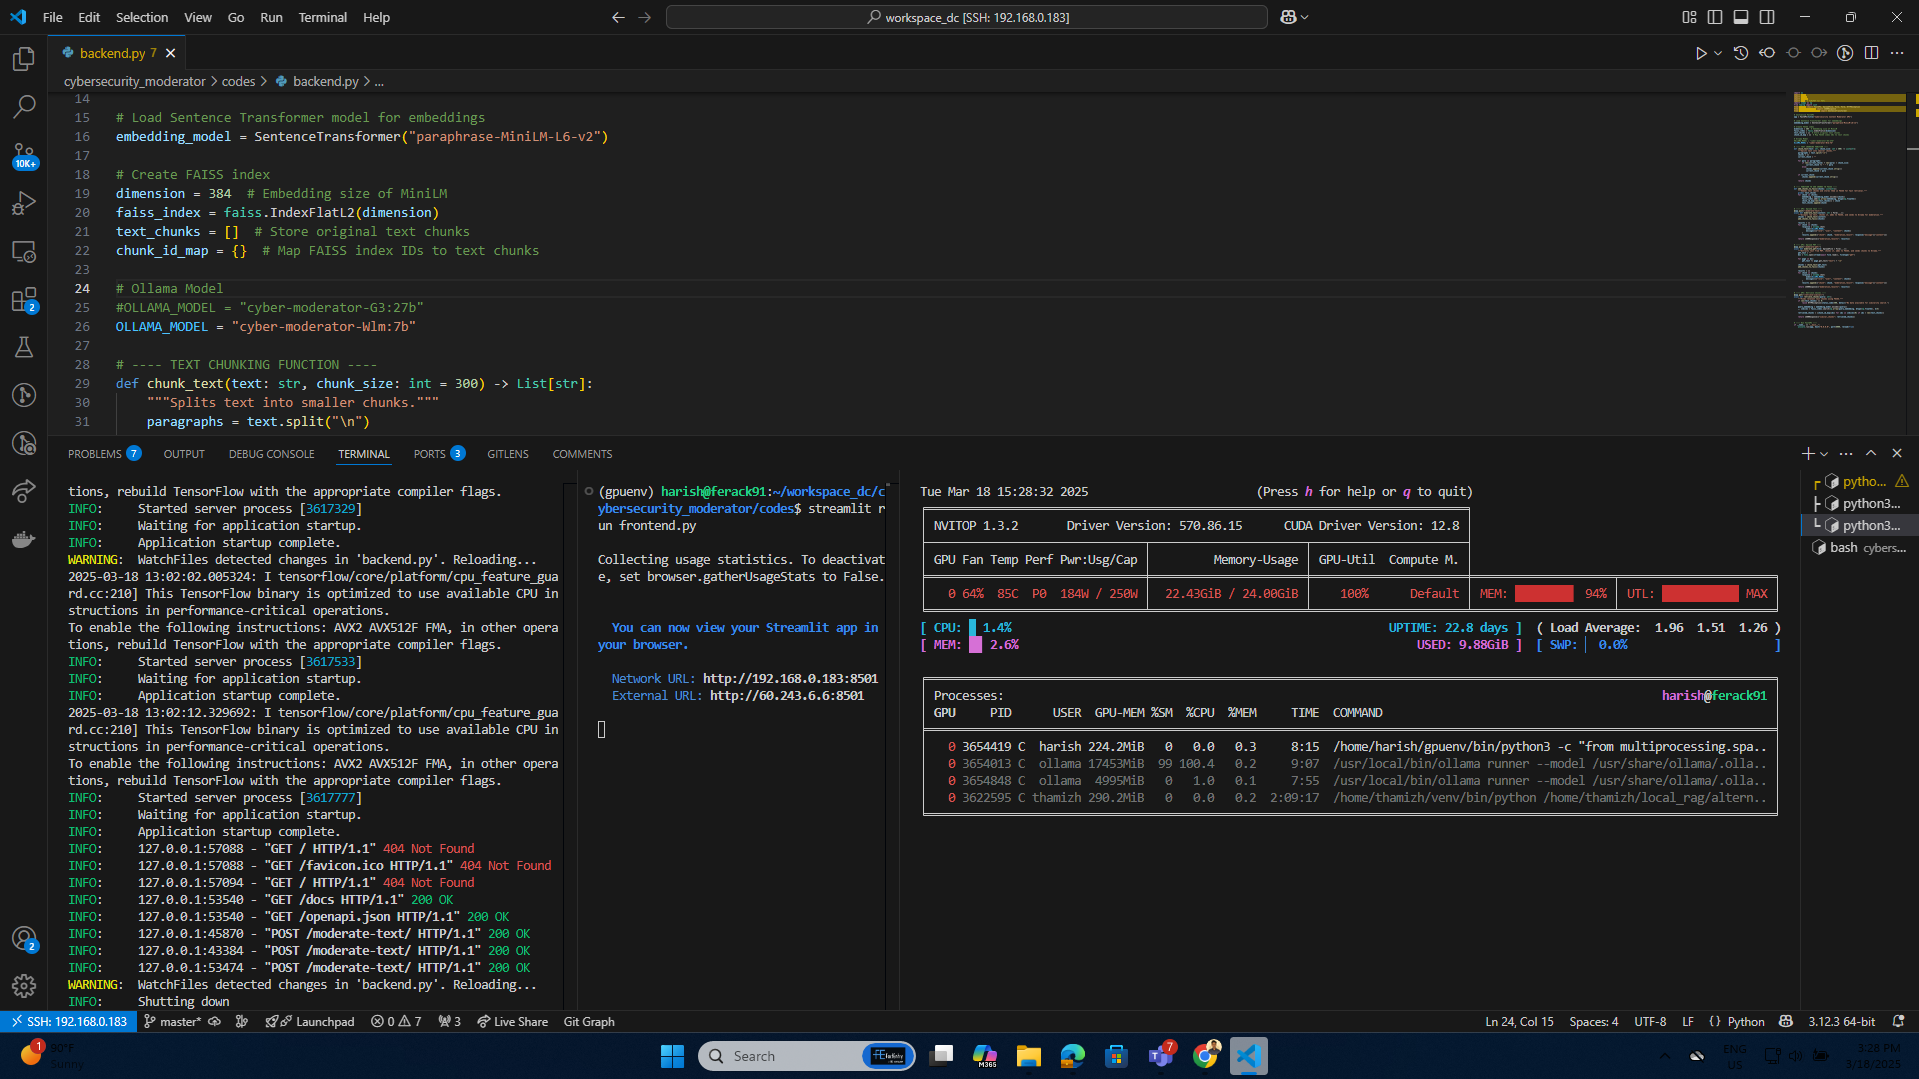Click SSH: 192.168.0.183 remote indicator
The height and width of the screenshot is (1079, 1919).
click(68, 1022)
